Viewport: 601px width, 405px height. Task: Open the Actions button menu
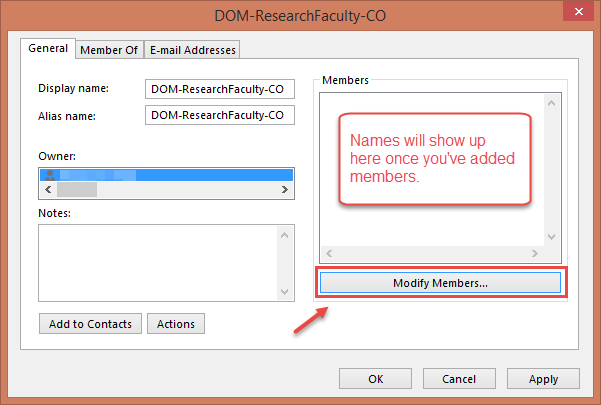[x=176, y=324]
